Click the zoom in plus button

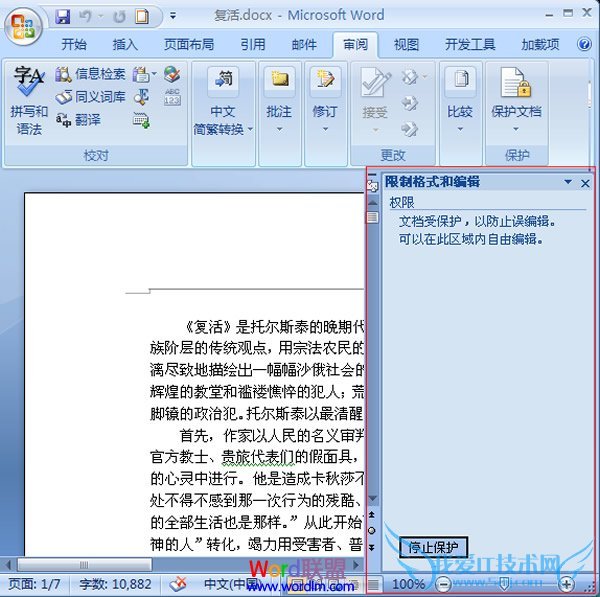[566, 584]
